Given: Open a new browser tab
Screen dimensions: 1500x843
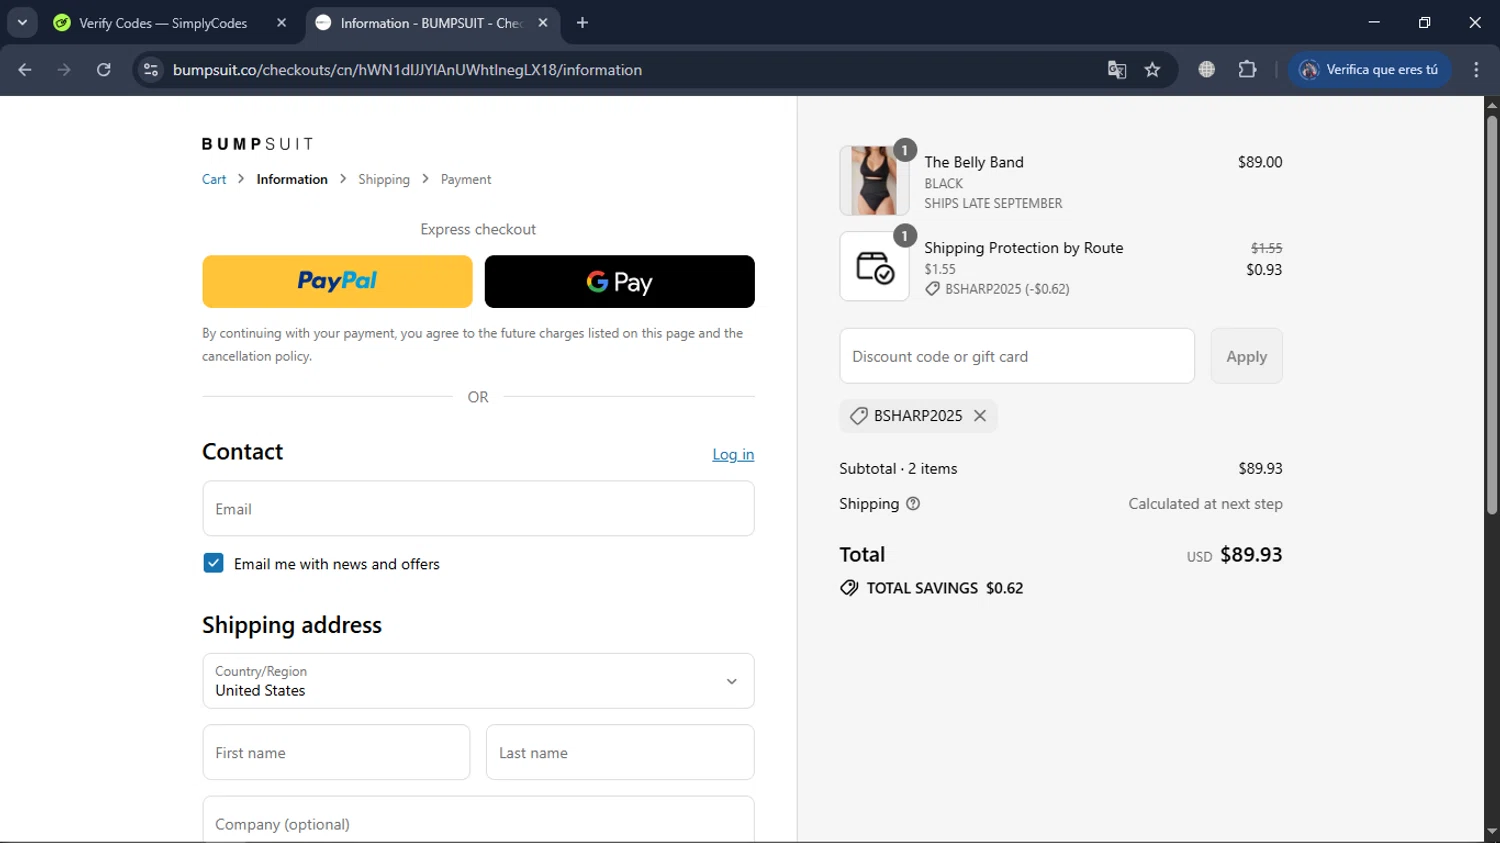Looking at the screenshot, I should click(582, 23).
